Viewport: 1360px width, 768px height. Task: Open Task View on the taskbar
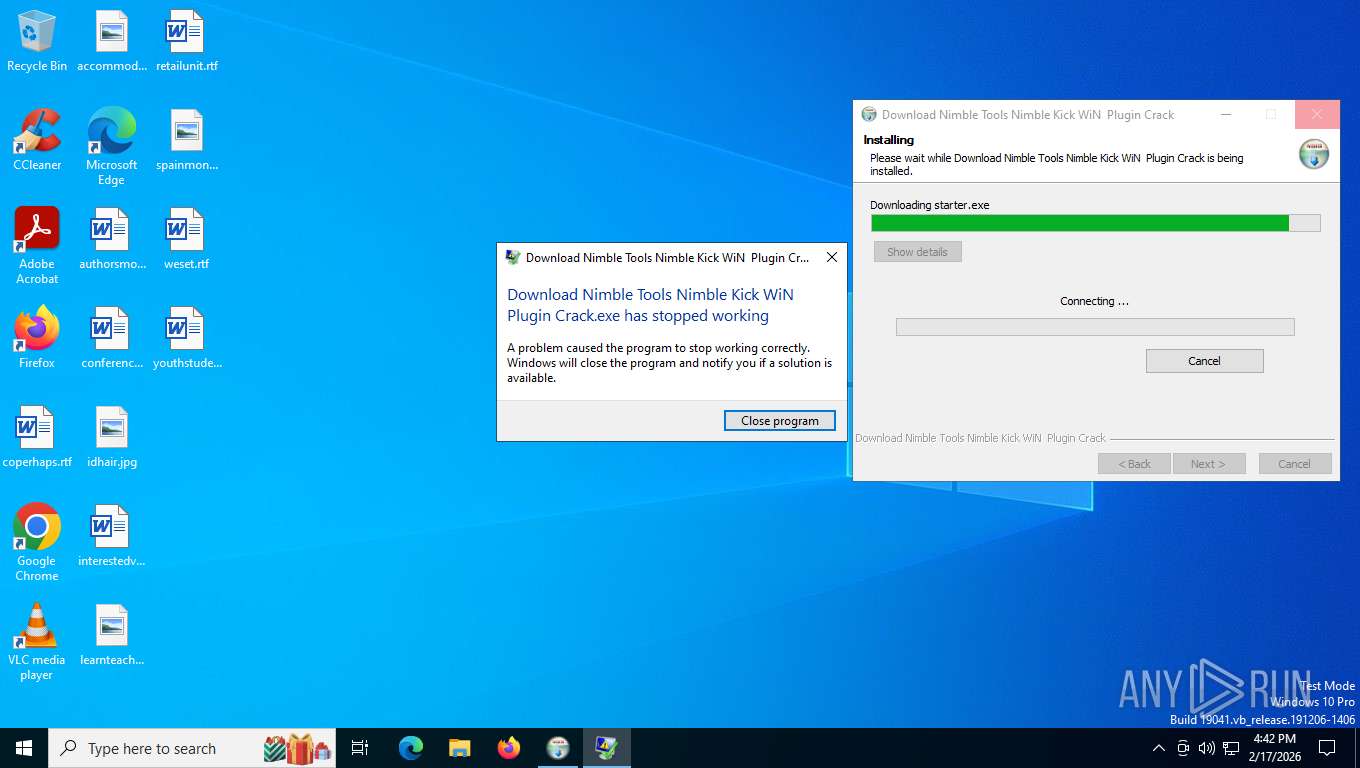[x=360, y=748]
